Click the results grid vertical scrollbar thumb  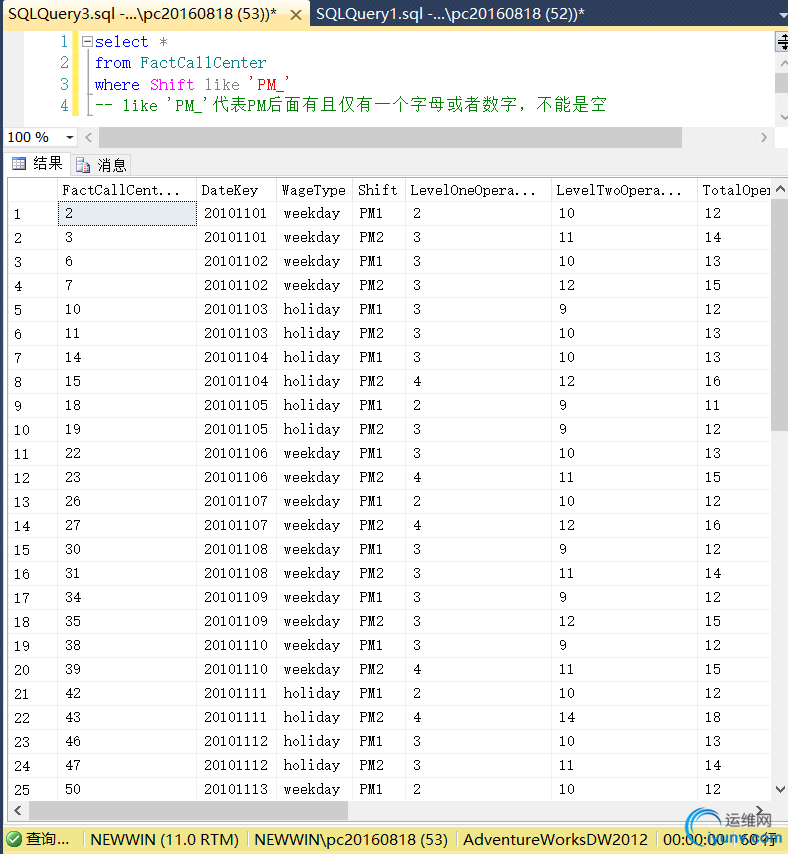[780, 314]
